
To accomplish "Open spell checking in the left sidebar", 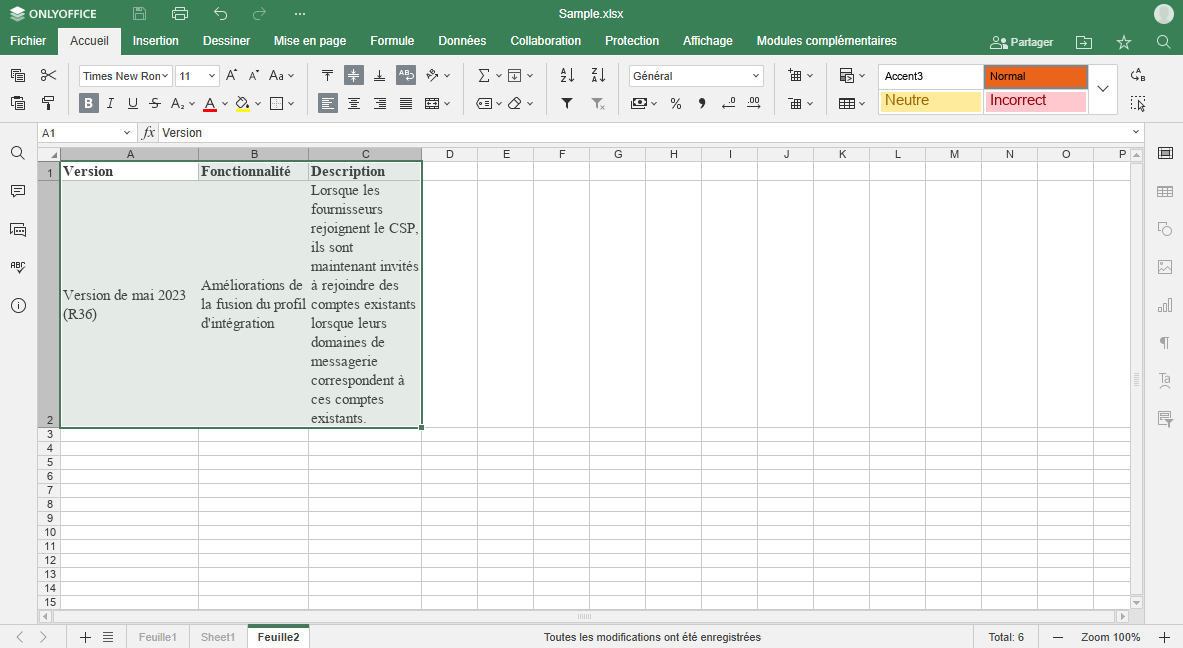I will pyautogui.click(x=17, y=266).
